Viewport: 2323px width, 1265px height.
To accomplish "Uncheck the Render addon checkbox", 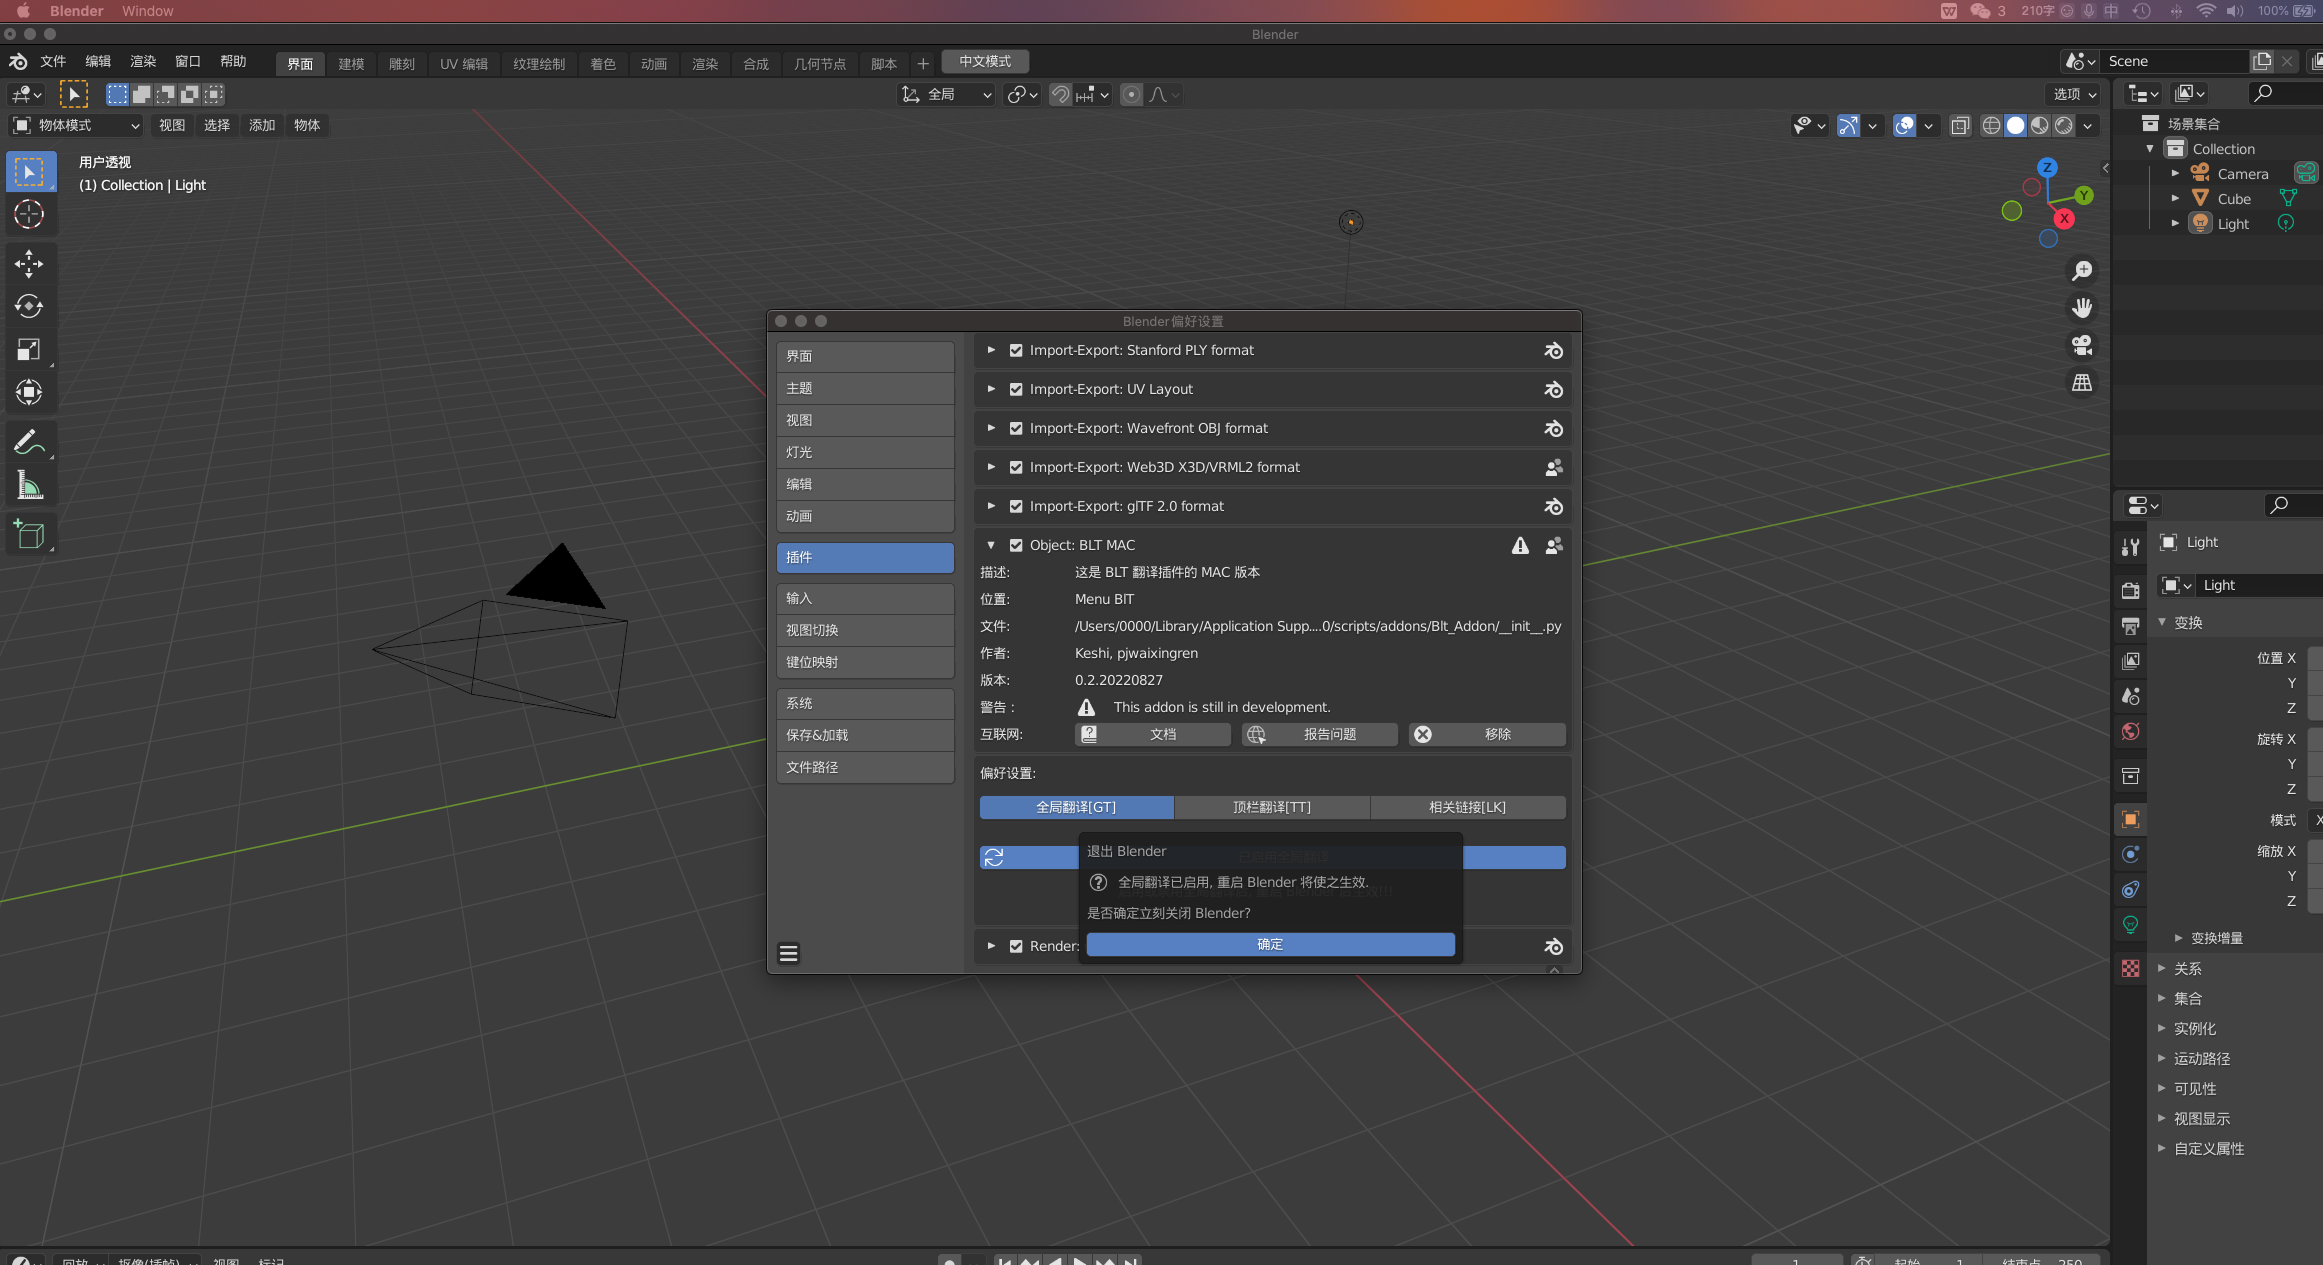I will pyautogui.click(x=1016, y=946).
